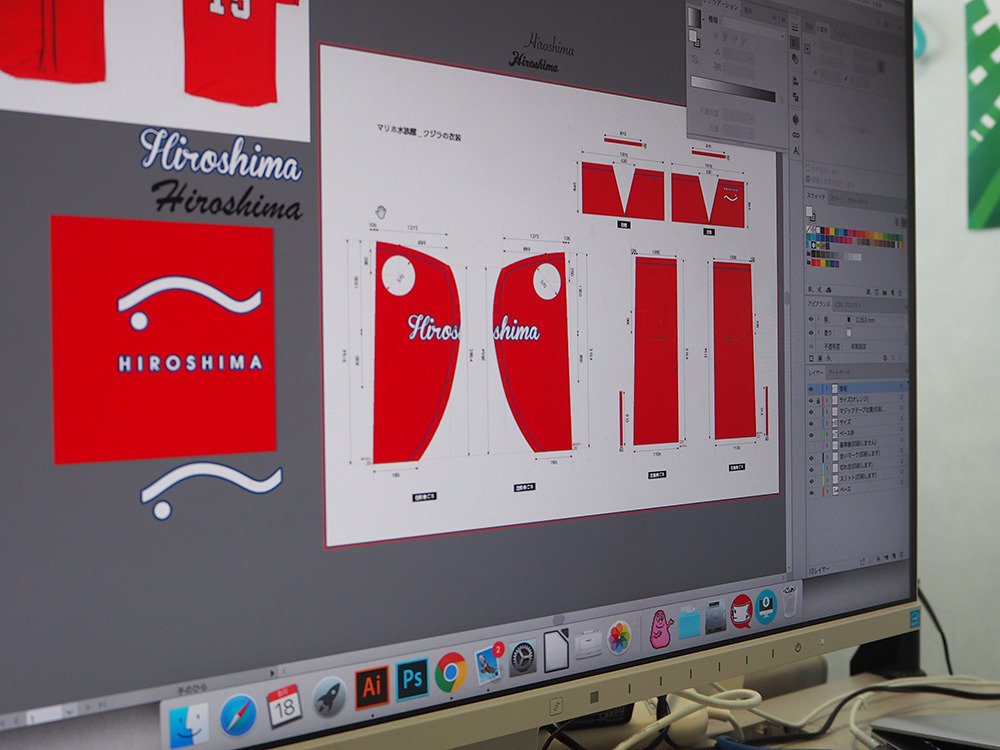The image size is (1000, 750).
Task: Toggle stroke (線) visibility in Appearance
Action: [x=811, y=319]
